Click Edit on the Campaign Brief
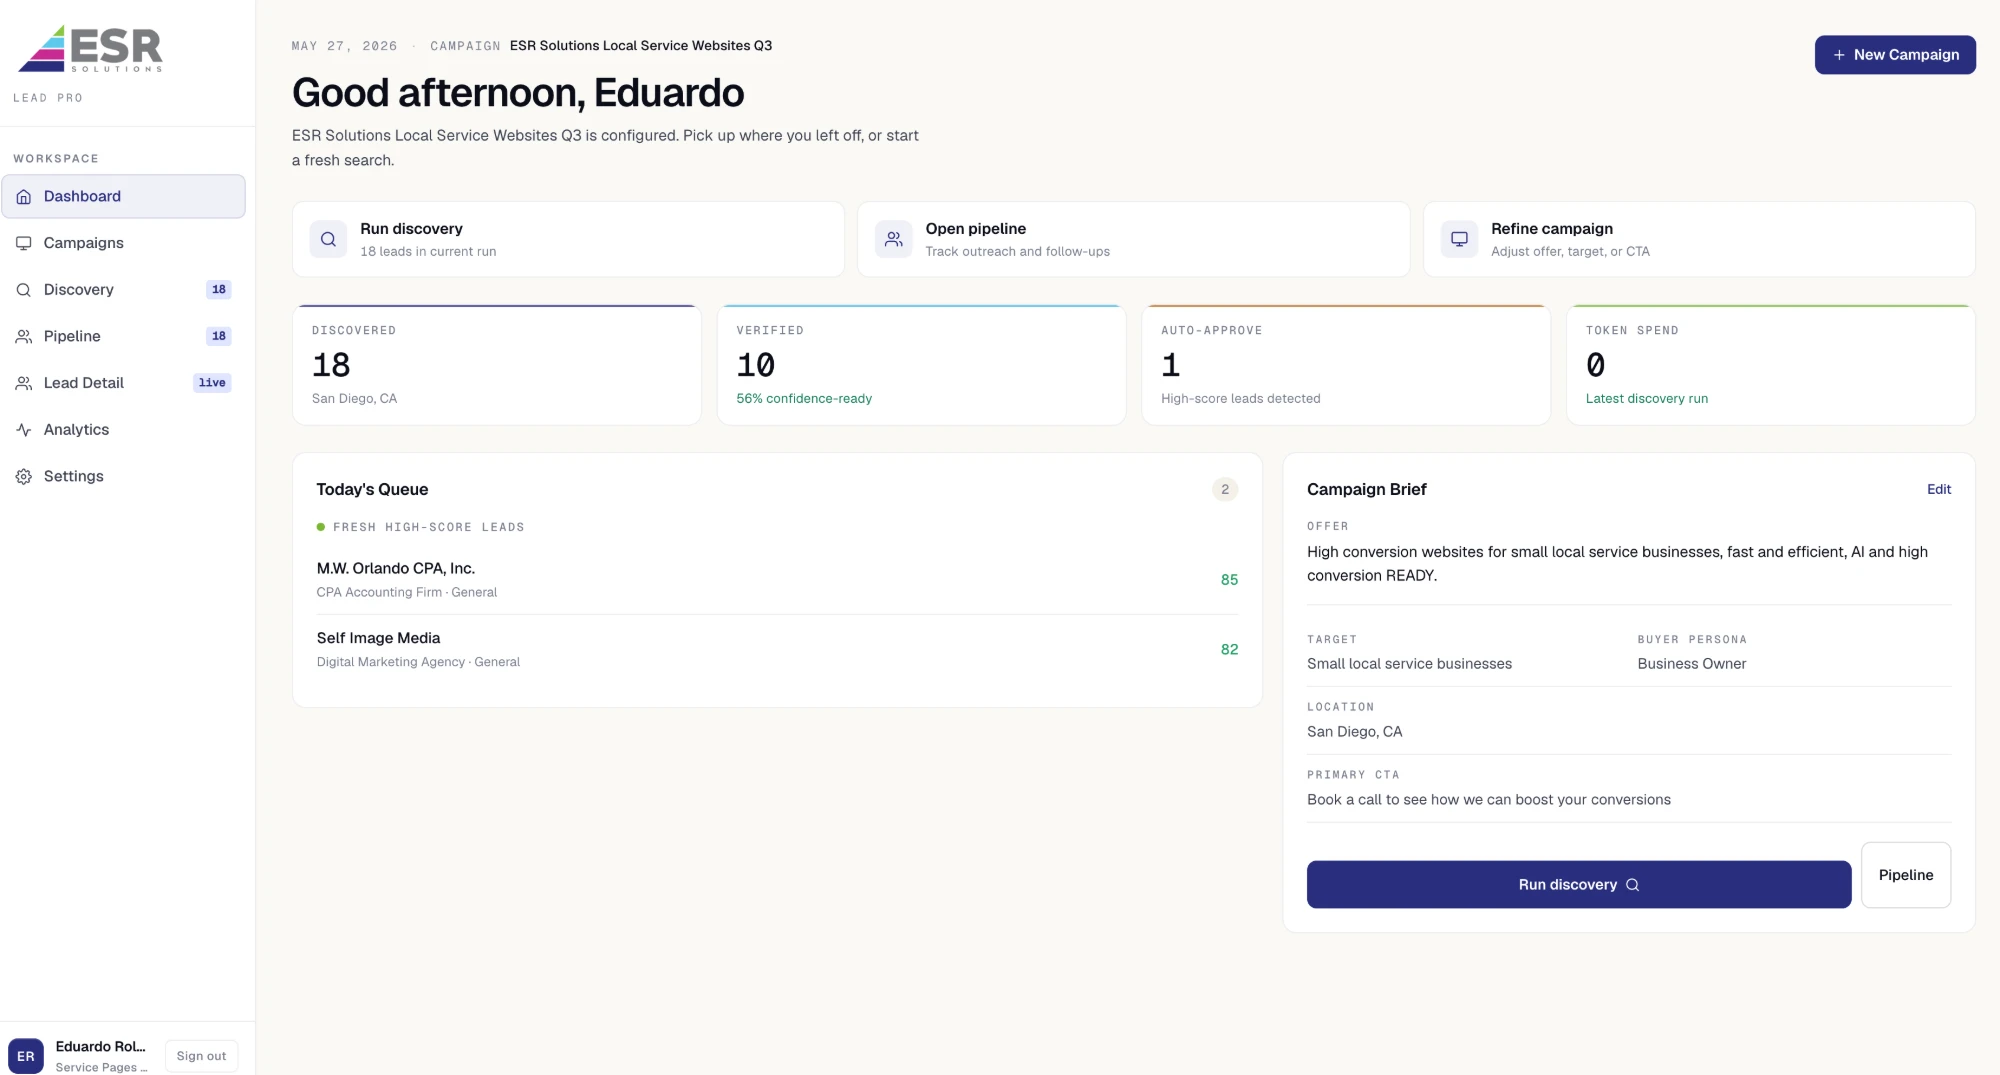 tap(1939, 489)
